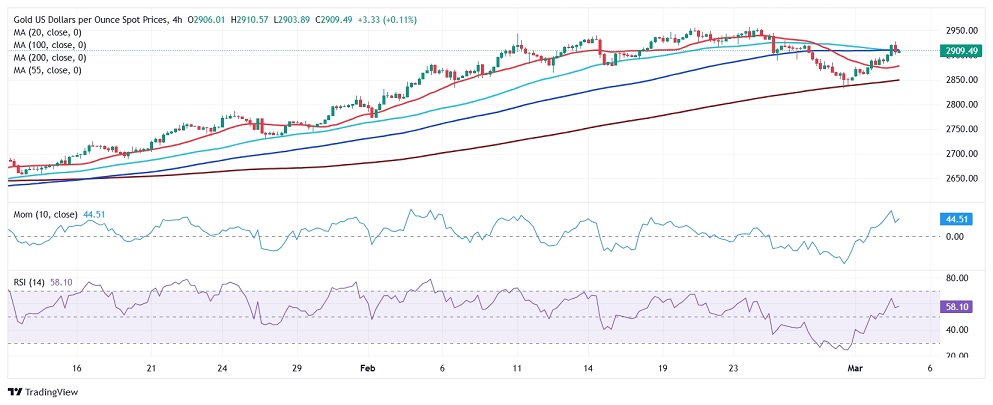This screenshot has height=405, width=993.
Task: Click the 2650.00 price axis label
Action: pos(959,179)
